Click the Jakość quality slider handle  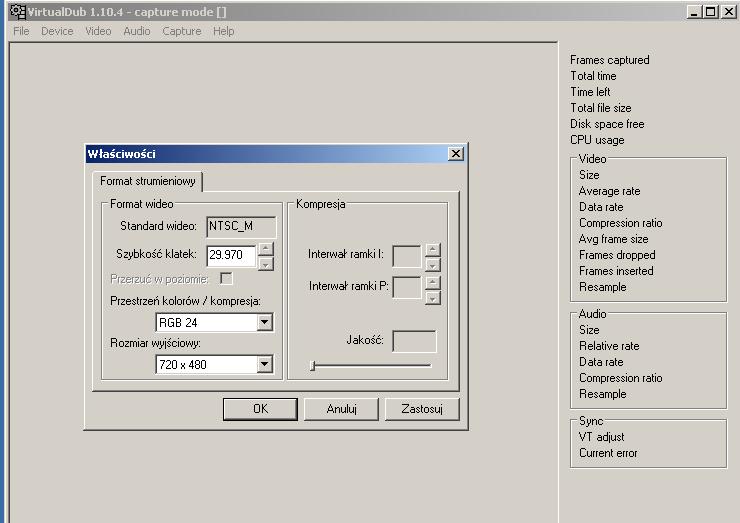[312, 366]
